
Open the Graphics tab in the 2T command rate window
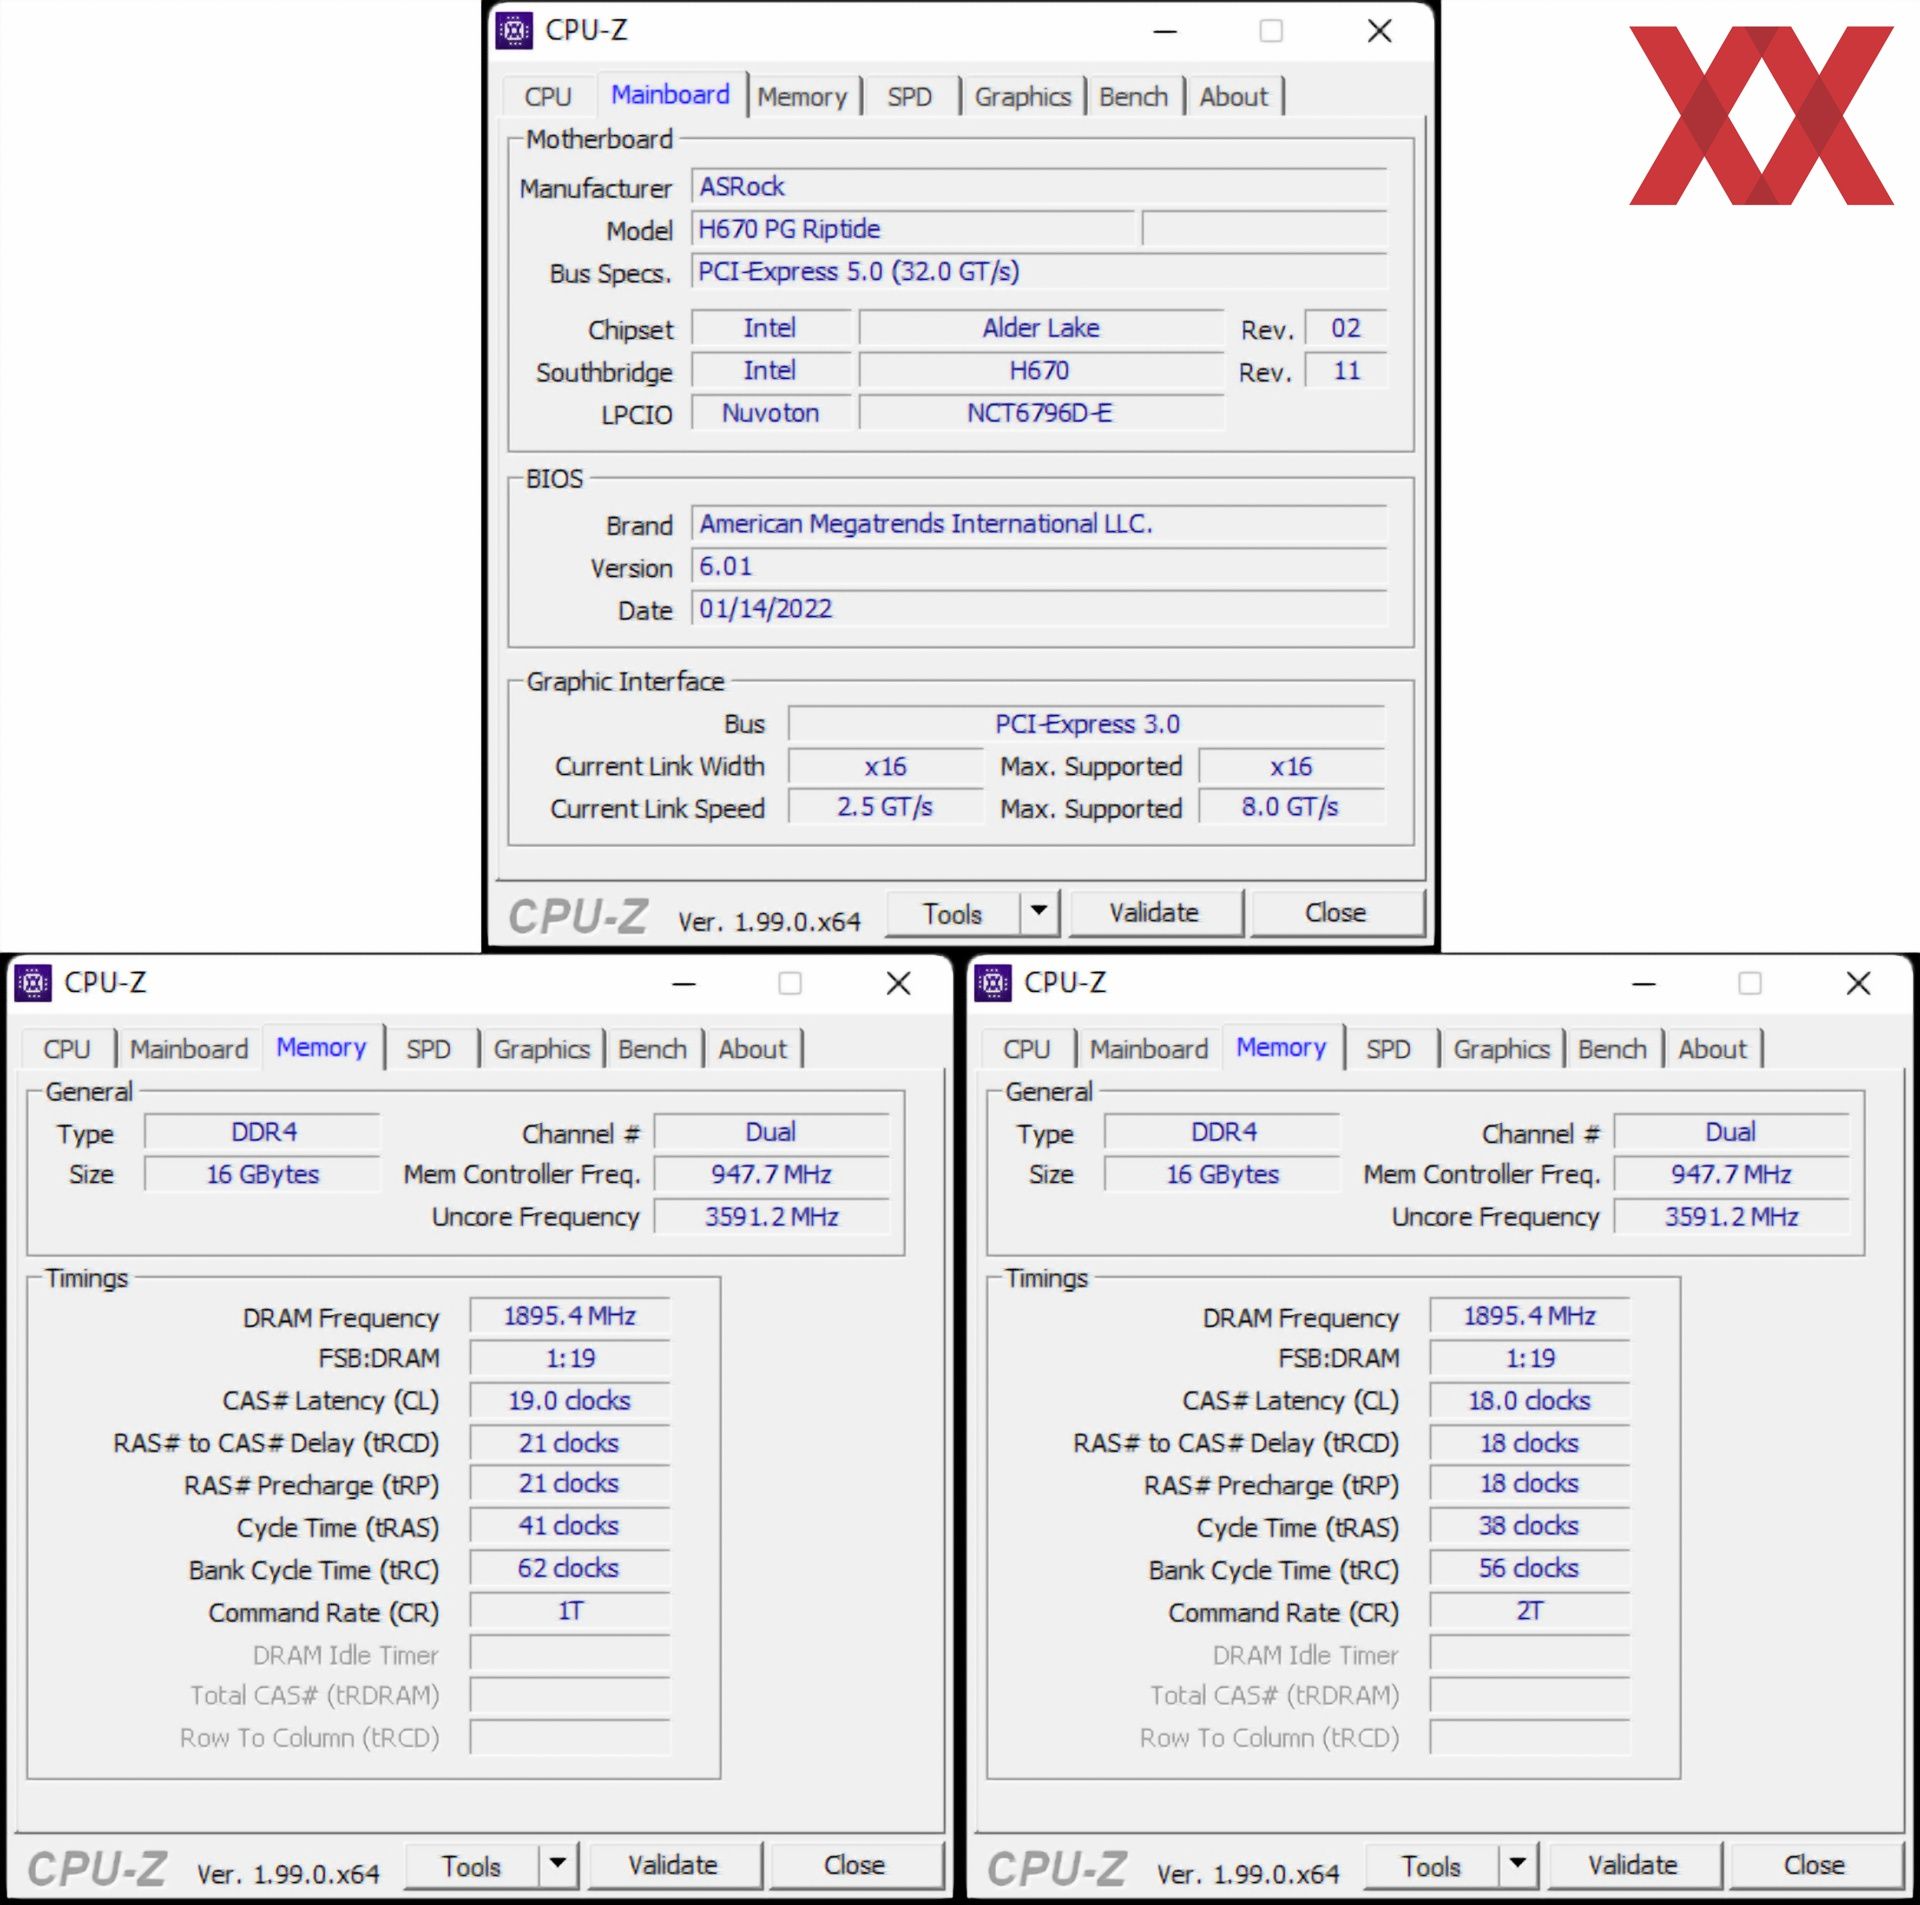pyautogui.click(x=1502, y=1049)
